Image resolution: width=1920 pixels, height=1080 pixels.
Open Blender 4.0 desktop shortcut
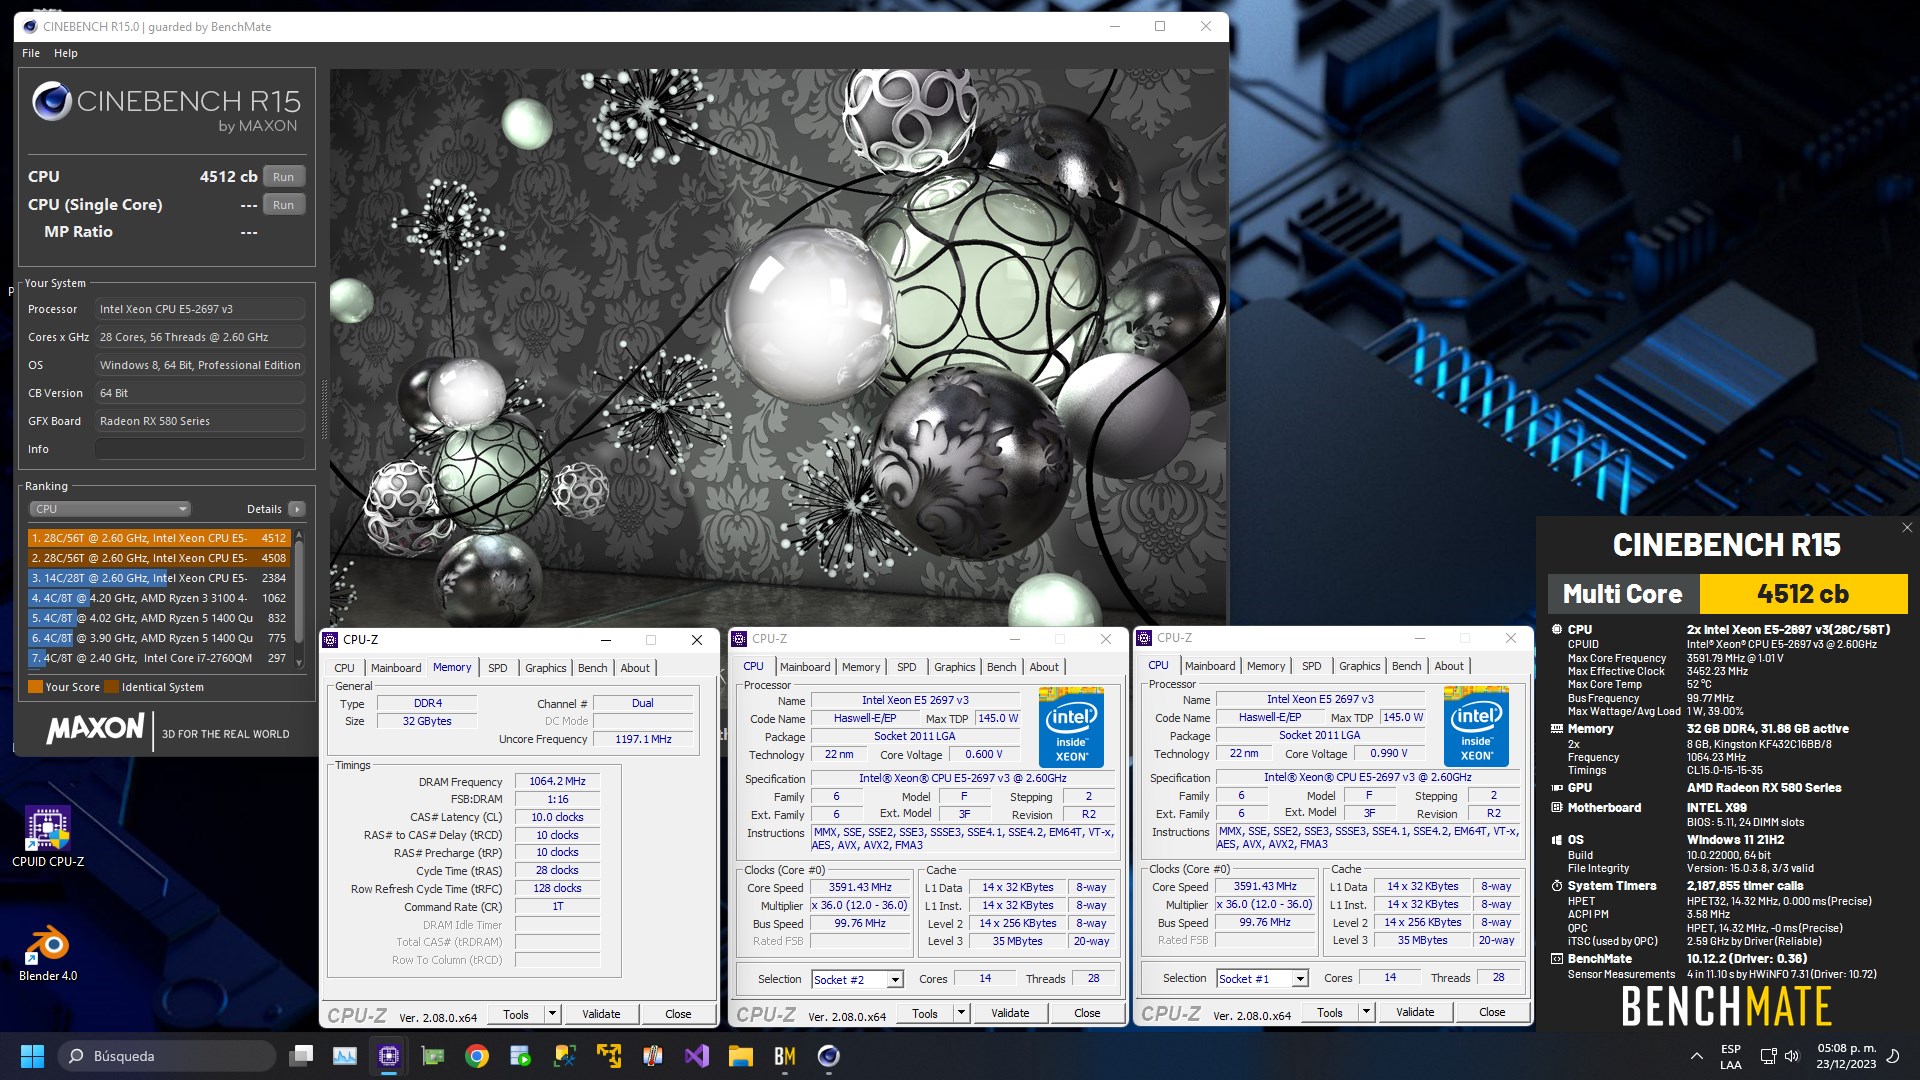point(47,953)
